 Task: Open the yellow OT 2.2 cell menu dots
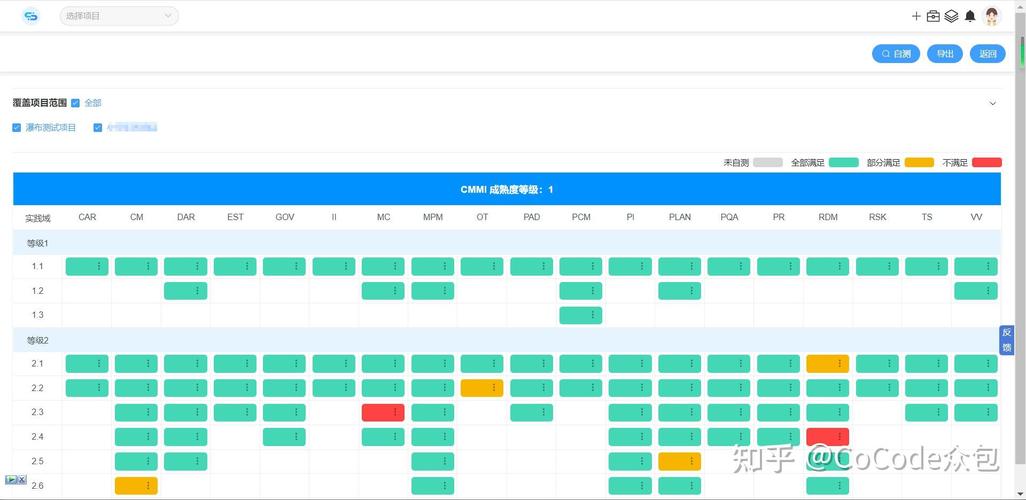pyautogui.click(x=494, y=388)
